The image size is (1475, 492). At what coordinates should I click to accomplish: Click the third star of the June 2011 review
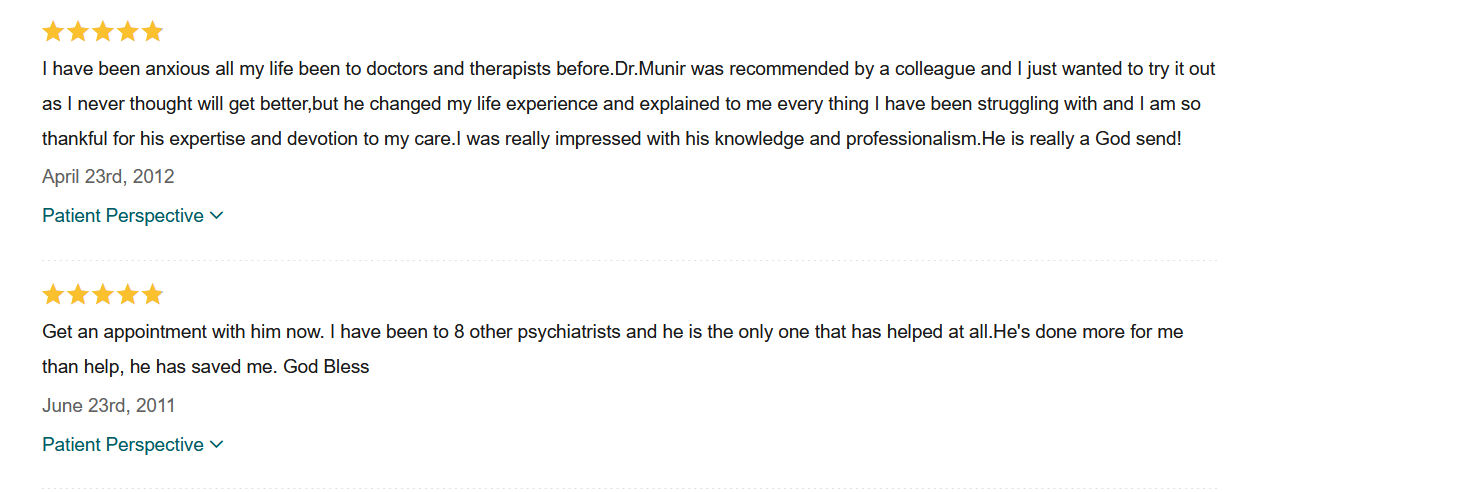[x=103, y=295]
